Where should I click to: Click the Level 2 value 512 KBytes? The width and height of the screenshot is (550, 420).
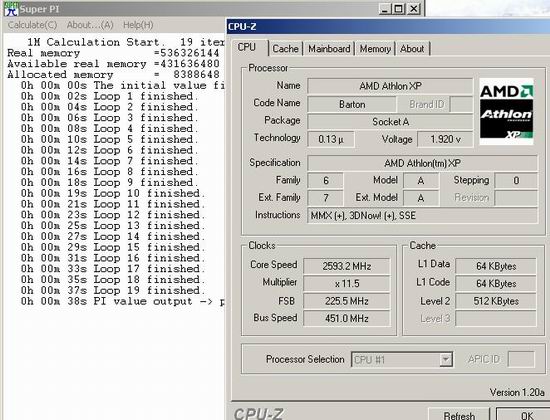(496, 301)
